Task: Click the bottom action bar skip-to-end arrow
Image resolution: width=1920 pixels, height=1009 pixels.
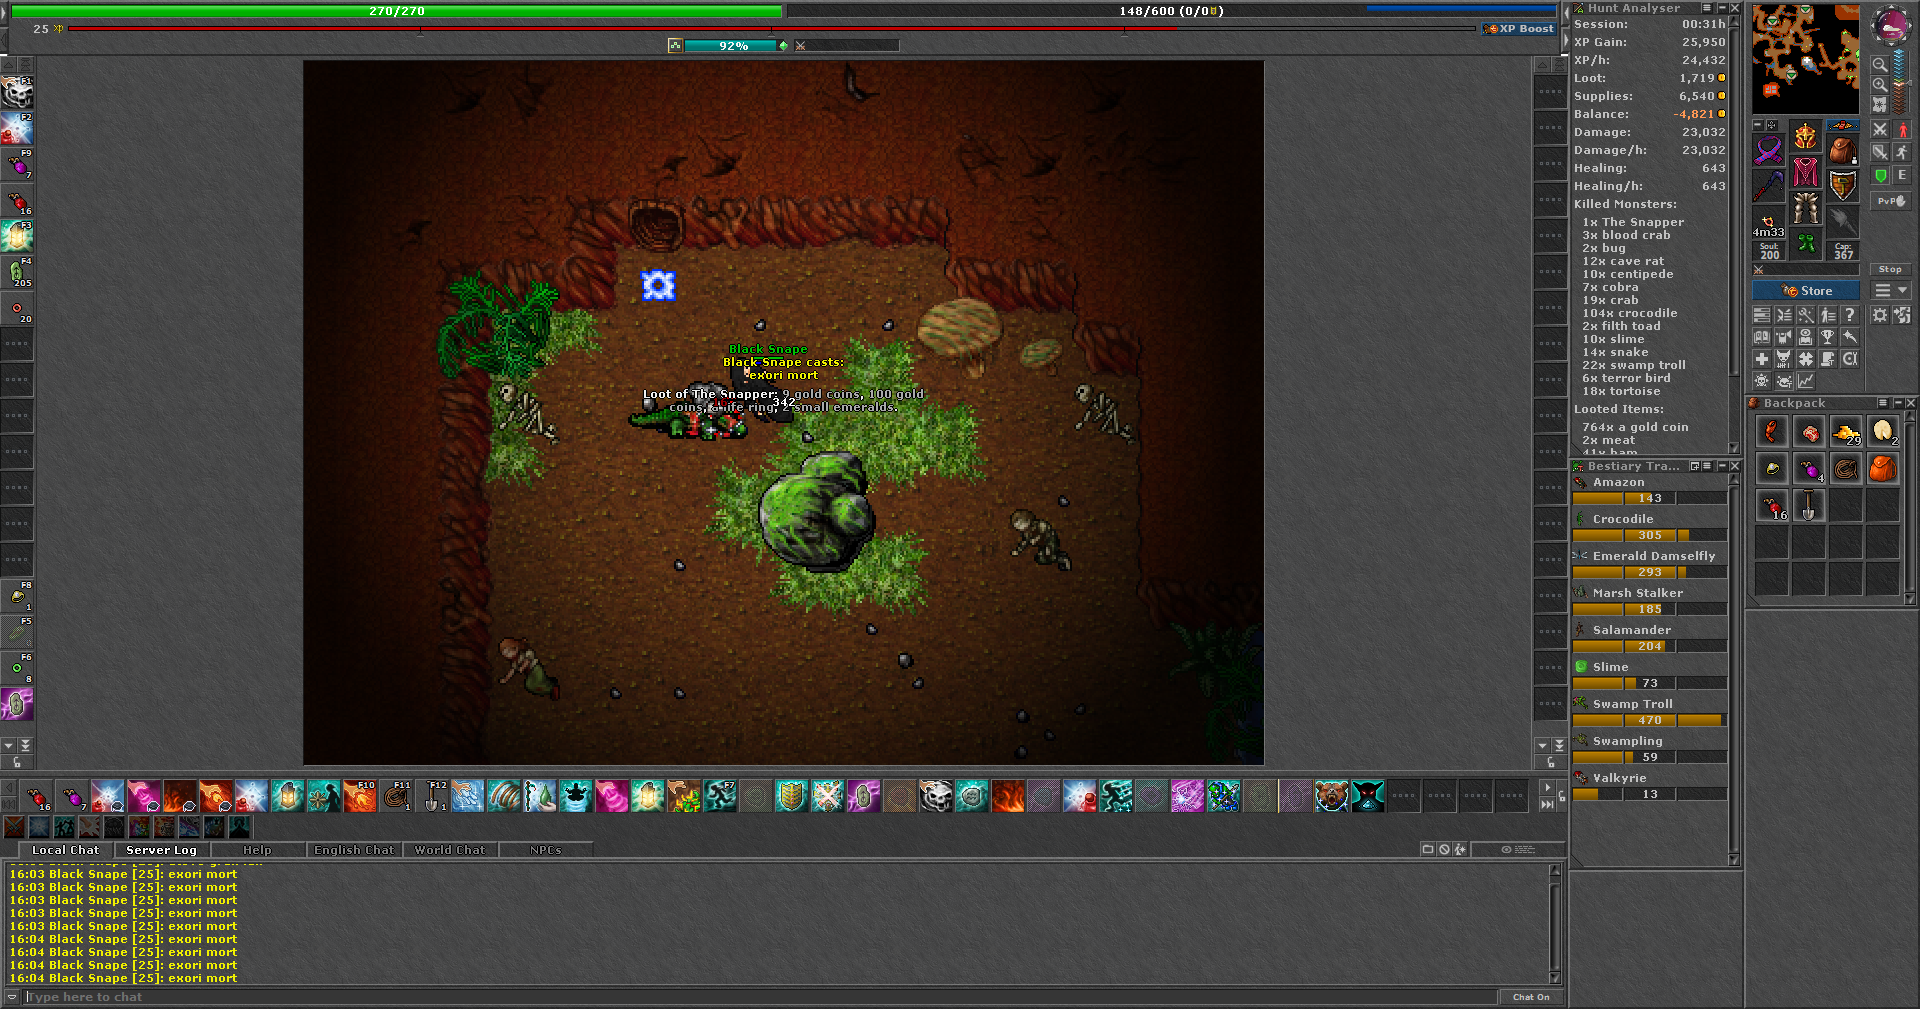Action: pyautogui.click(x=1547, y=804)
